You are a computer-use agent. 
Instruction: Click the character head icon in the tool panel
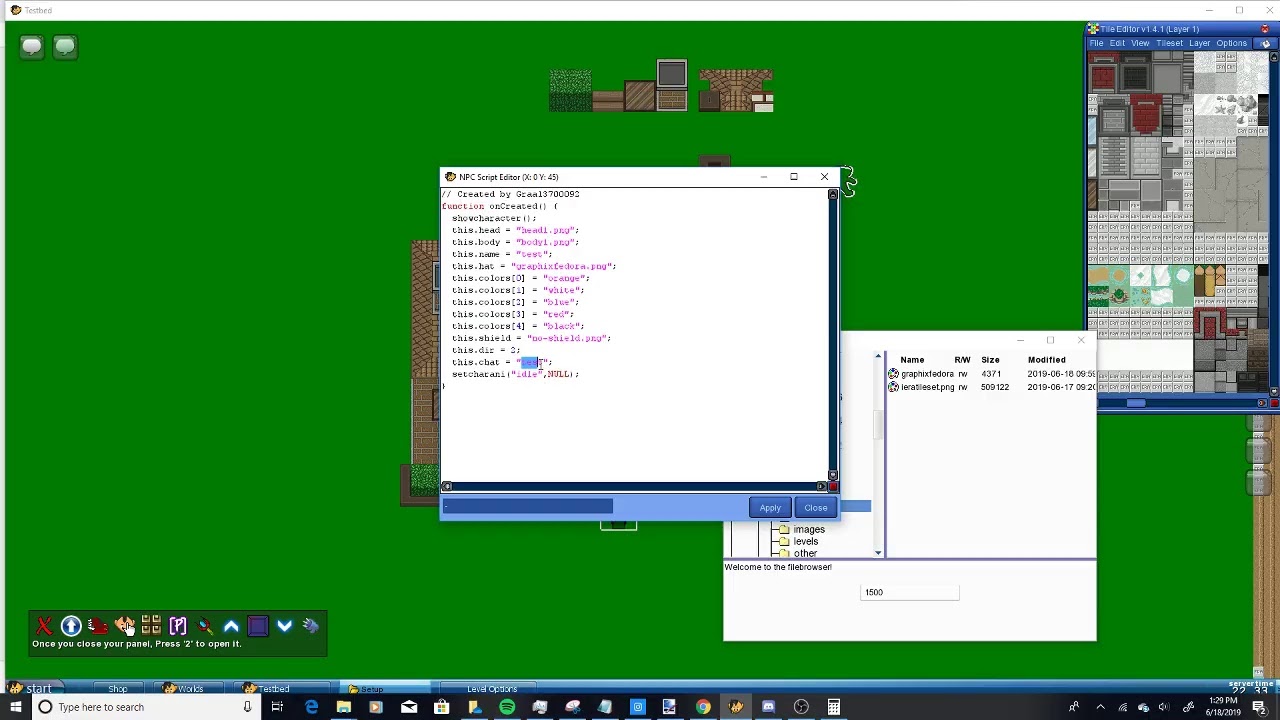(x=125, y=626)
